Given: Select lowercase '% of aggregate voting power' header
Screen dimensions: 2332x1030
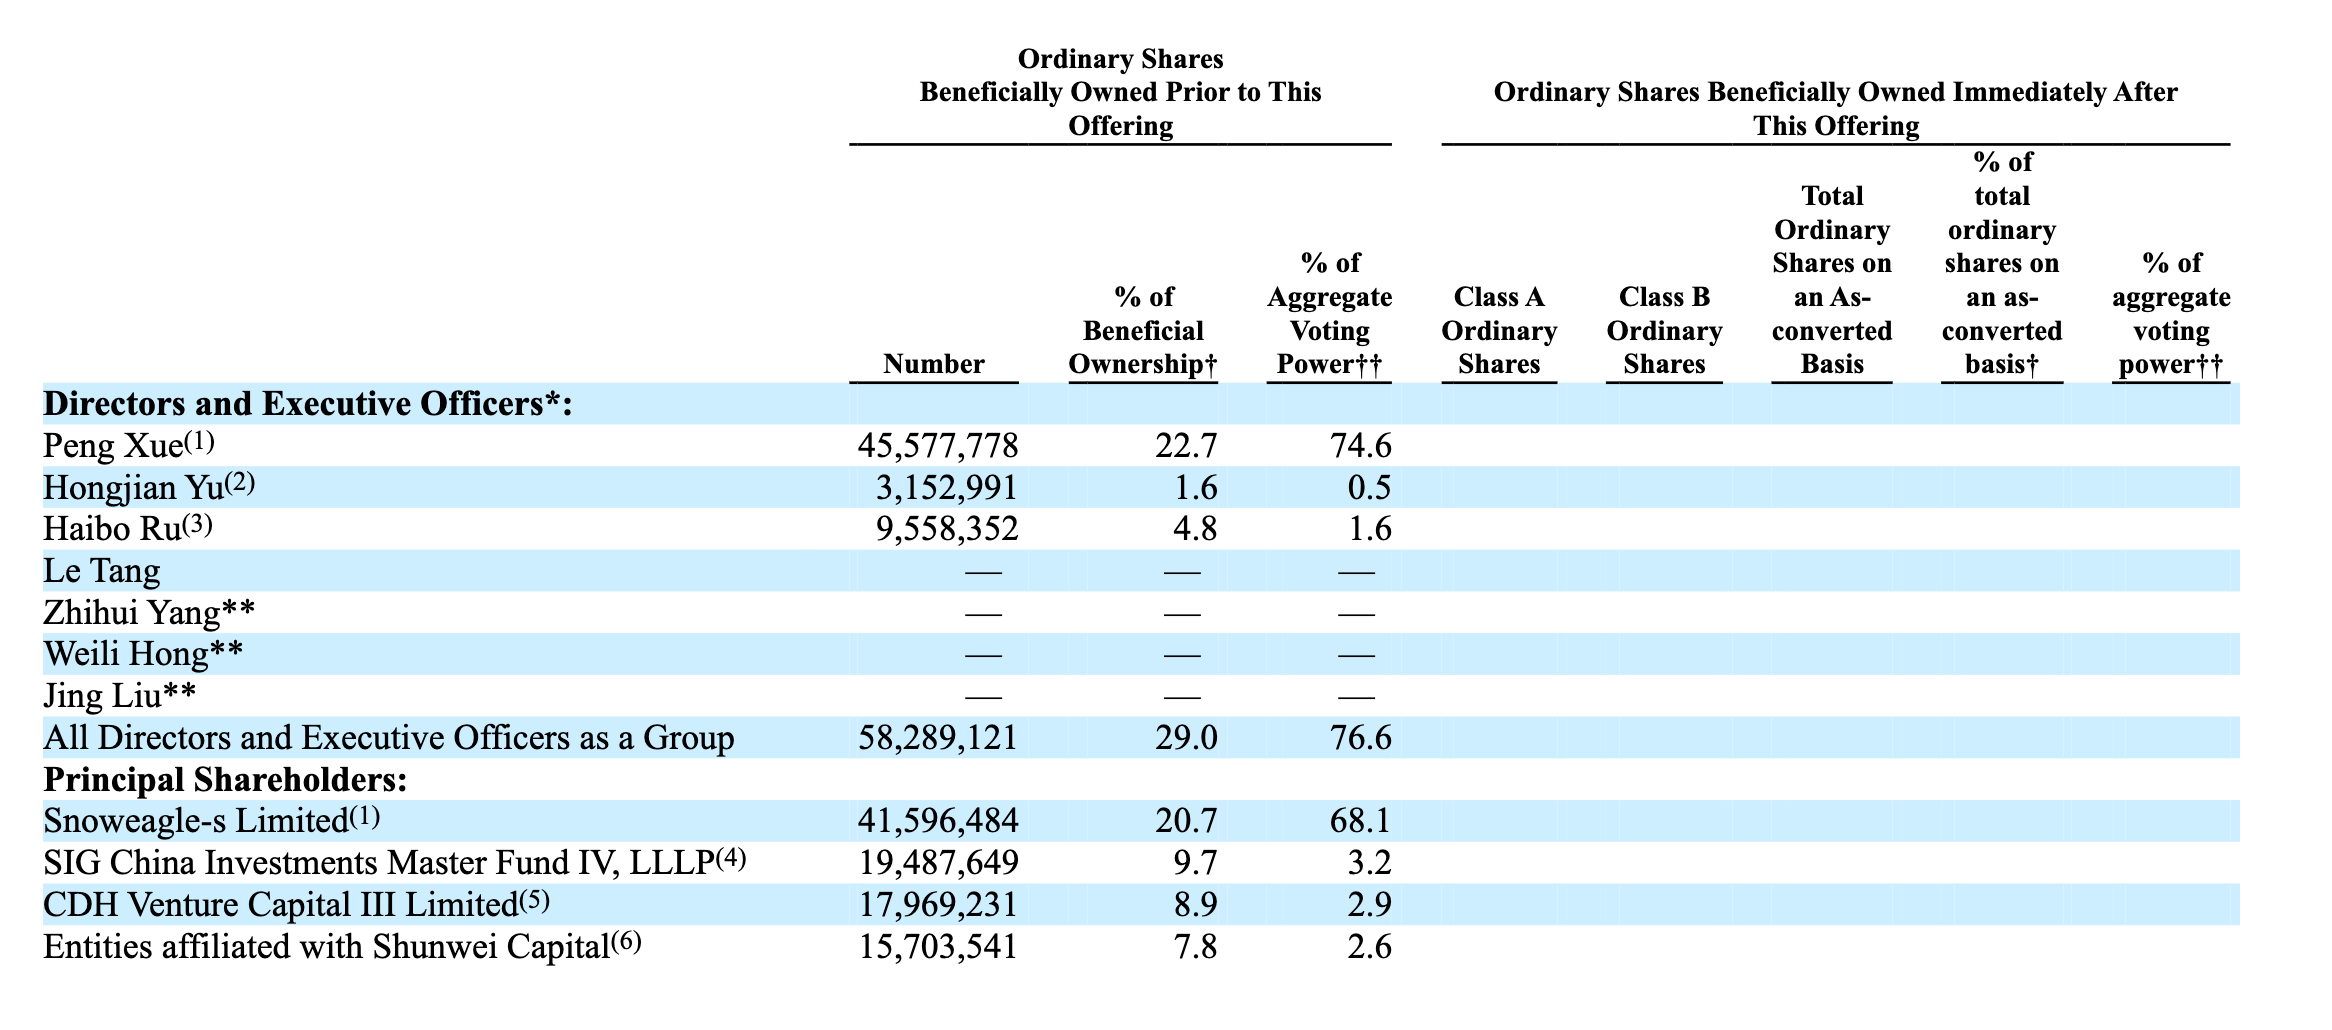Looking at the screenshot, I should (2171, 314).
